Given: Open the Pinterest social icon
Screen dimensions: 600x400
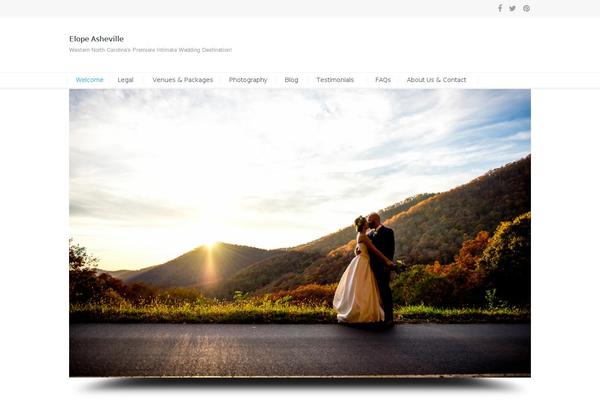Looking at the screenshot, I should (527, 8).
